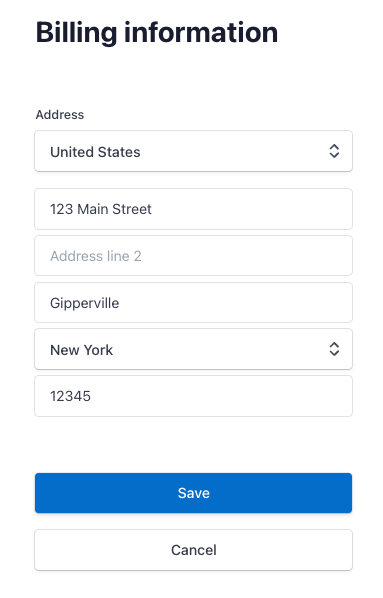Image resolution: width=383 pixels, height=598 pixels.
Task: Click the white 'Save' label on the blue button
Action: pyautogui.click(x=194, y=493)
